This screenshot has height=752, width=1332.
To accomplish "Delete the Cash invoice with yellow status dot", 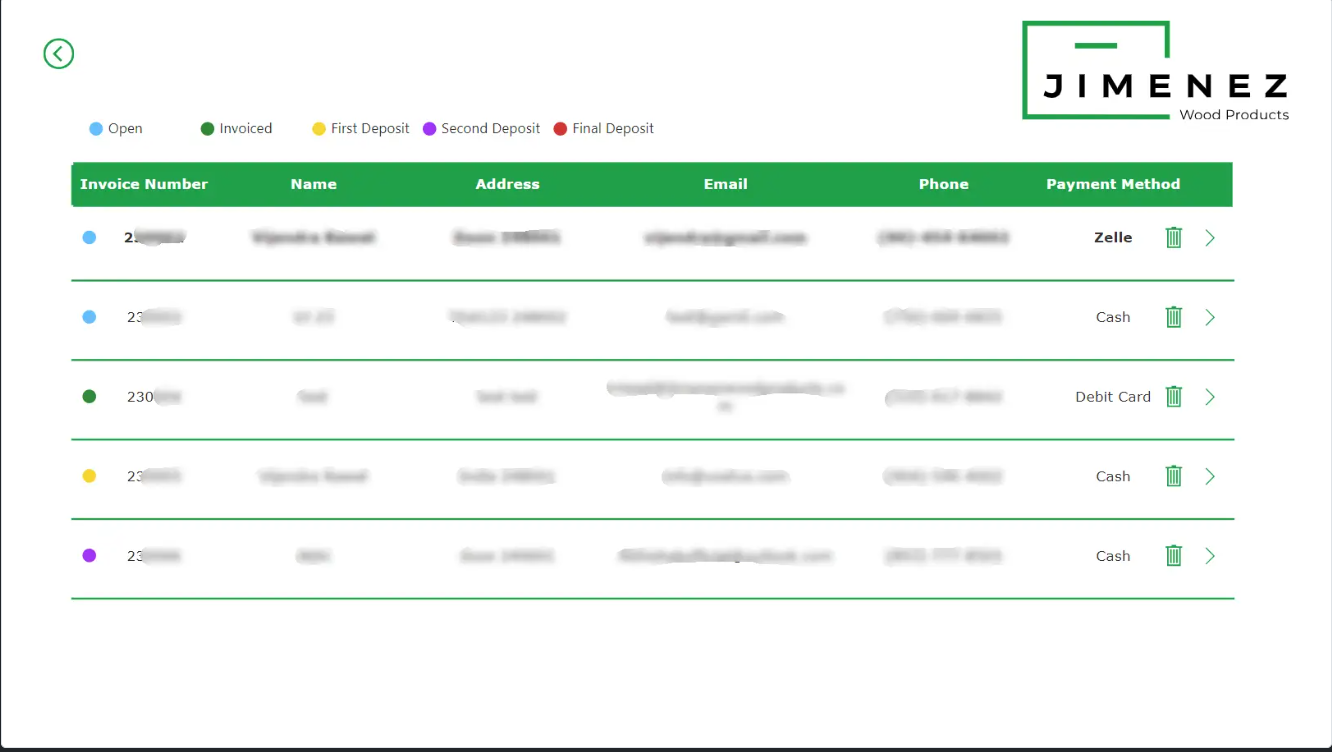I will 1174,476.
